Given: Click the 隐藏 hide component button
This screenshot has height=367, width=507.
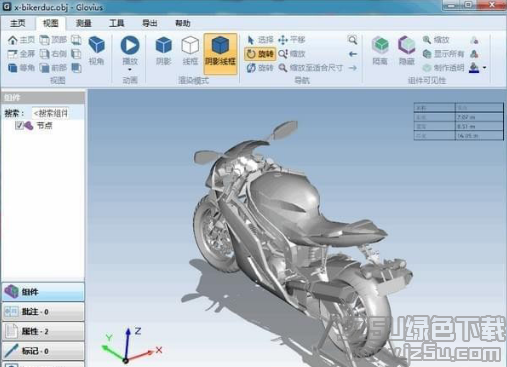Looking at the screenshot, I should (407, 51).
